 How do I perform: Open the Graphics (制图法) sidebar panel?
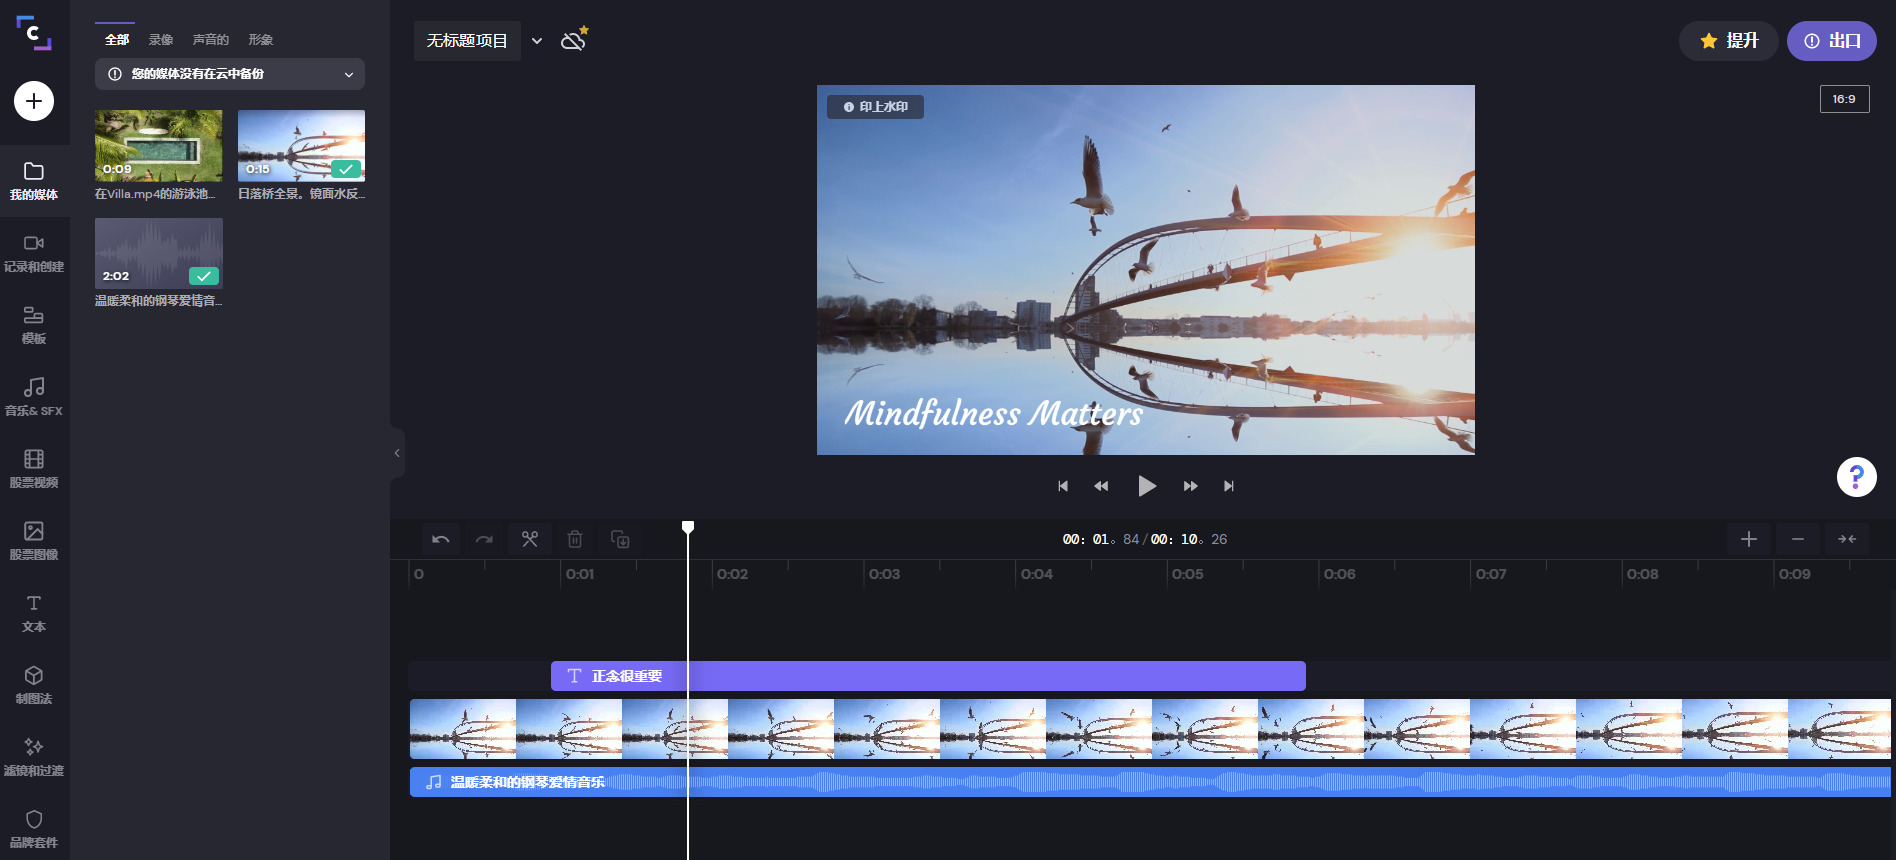[x=34, y=685]
